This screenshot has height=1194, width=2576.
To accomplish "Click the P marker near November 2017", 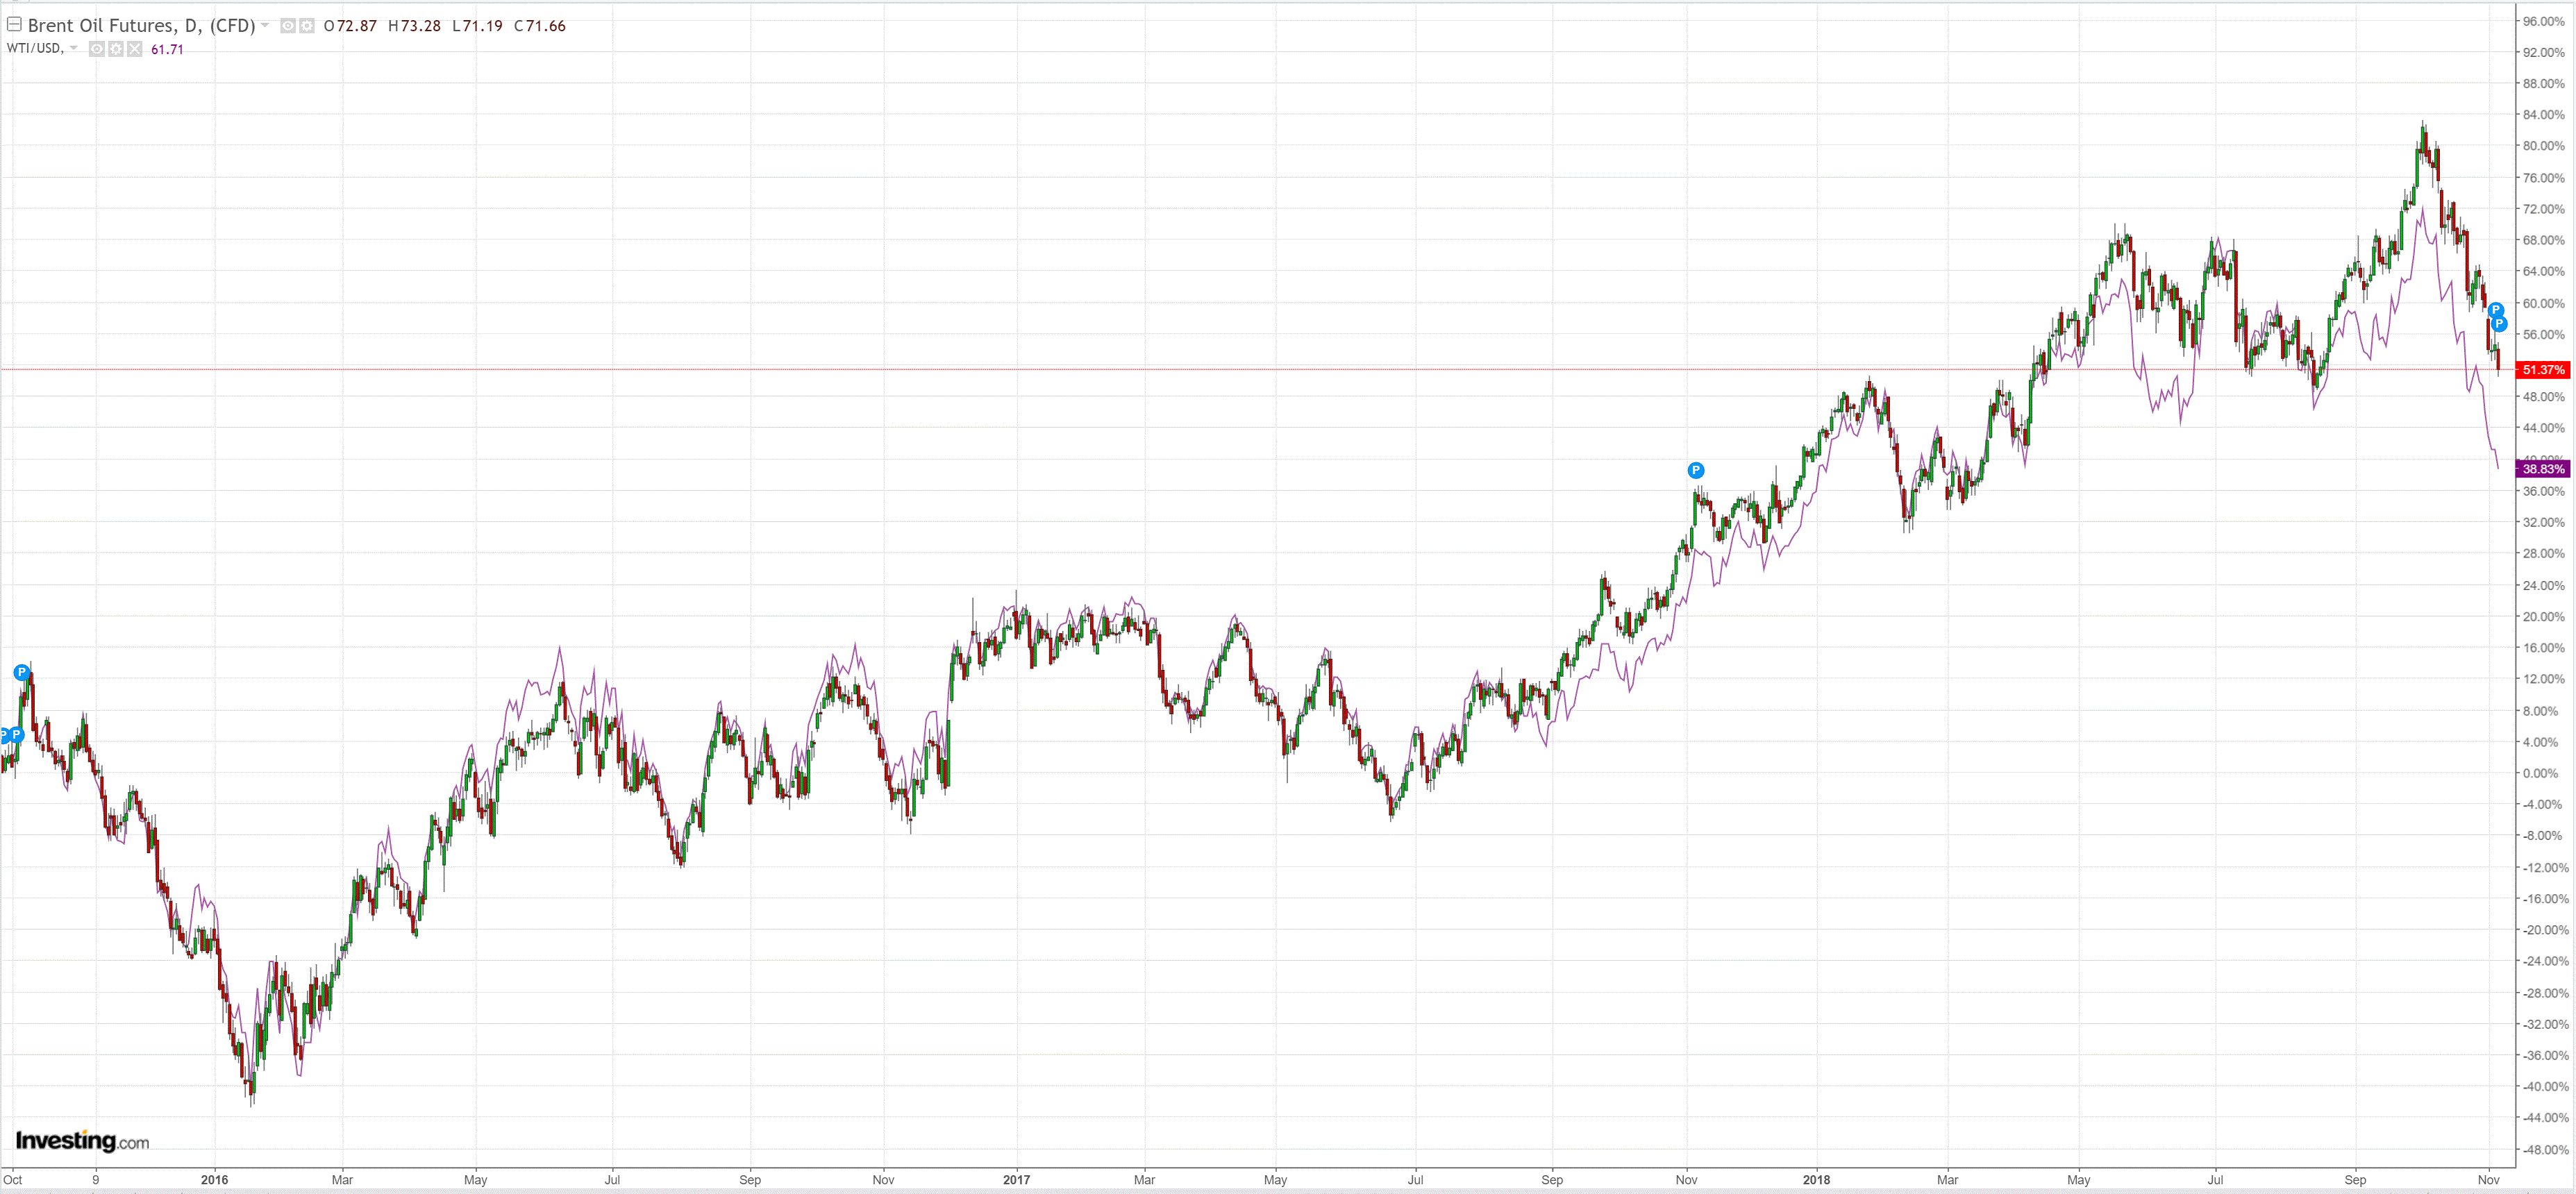I will tap(1695, 470).
